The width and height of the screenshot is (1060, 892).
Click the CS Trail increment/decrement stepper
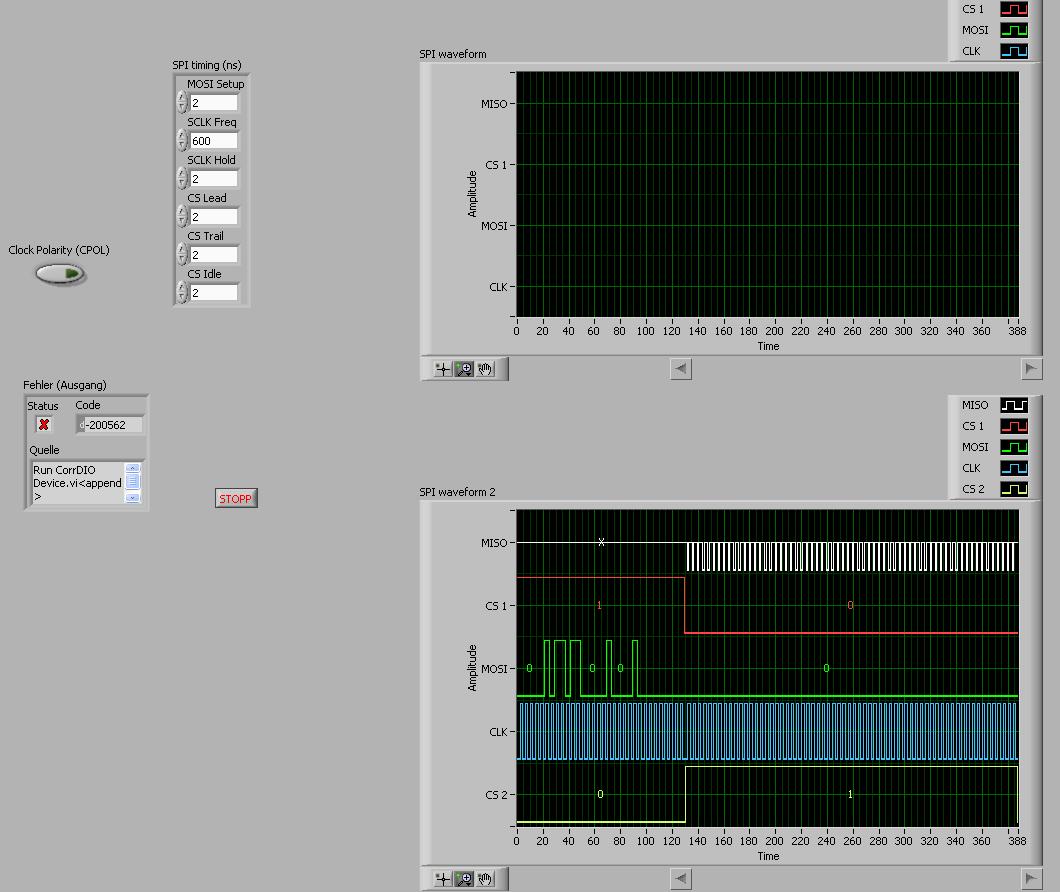point(182,254)
